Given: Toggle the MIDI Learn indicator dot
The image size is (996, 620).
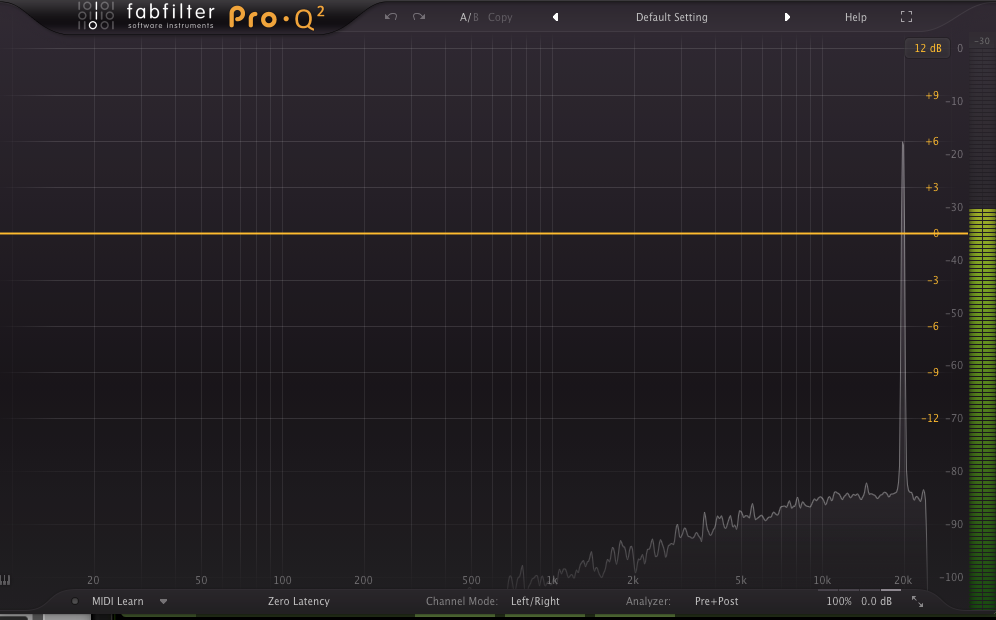Looking at the screenshot, I should [x=75, y=601].
